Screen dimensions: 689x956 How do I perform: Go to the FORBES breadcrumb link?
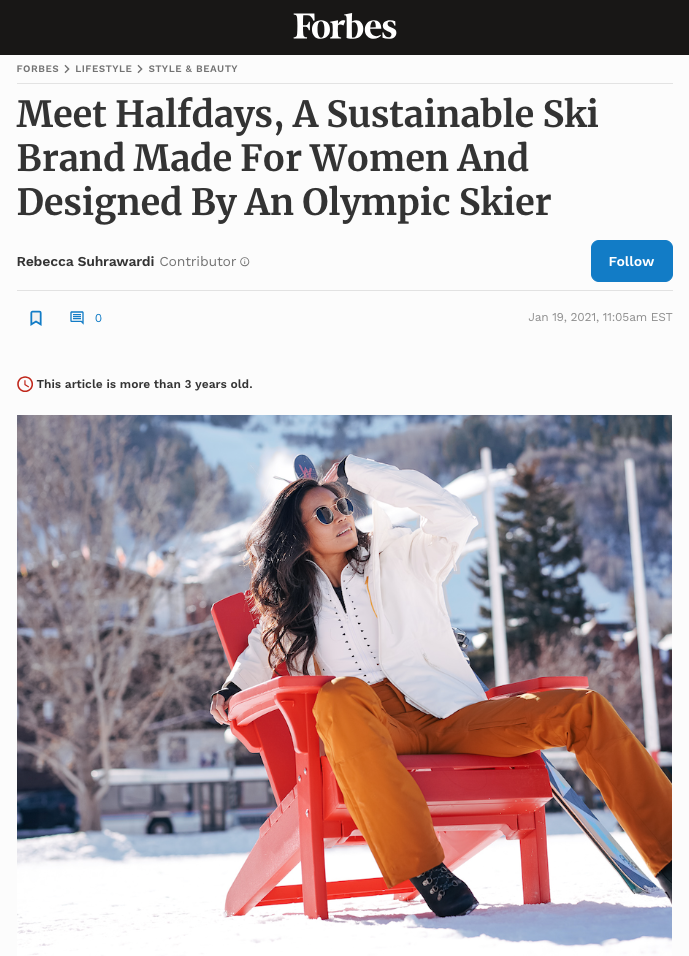[38, 69]
